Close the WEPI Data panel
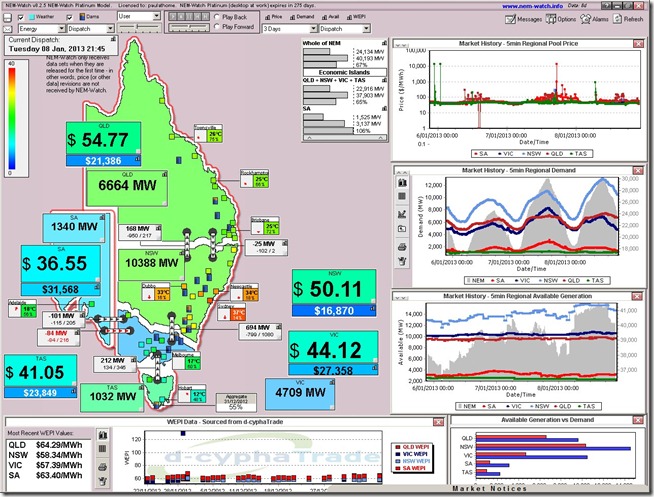The height and width of the screenshot is (497, 654). 438,422
